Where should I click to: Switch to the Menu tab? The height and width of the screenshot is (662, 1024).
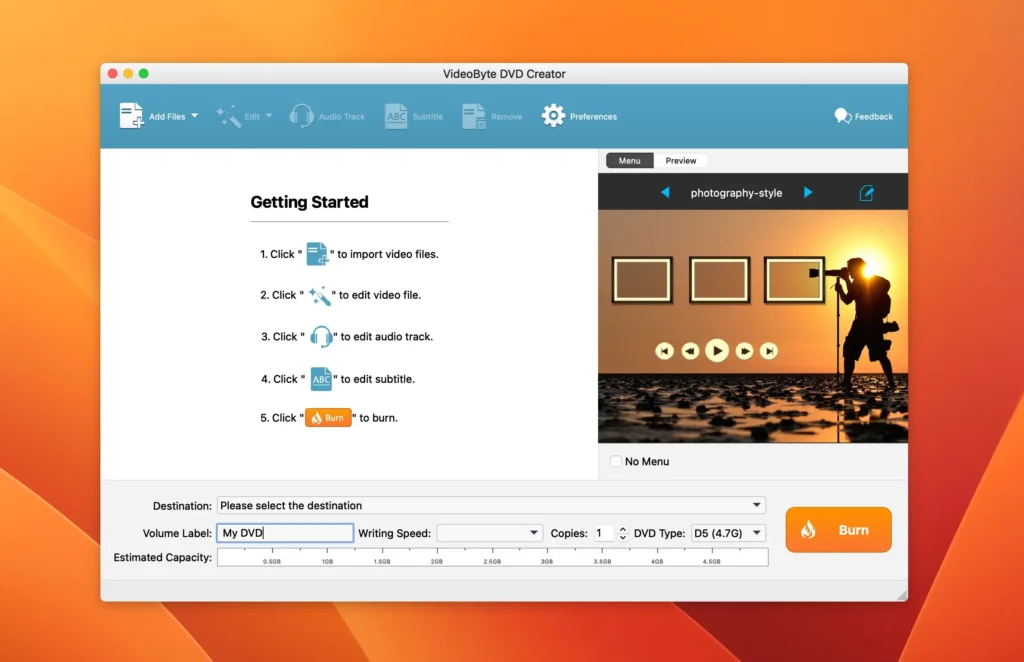(x=630, y=161)
